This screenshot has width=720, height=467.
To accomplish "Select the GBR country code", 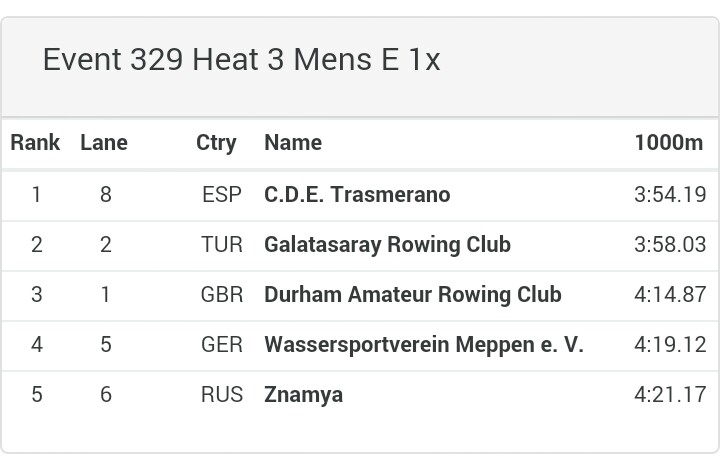I will click(x=222, y=295).
